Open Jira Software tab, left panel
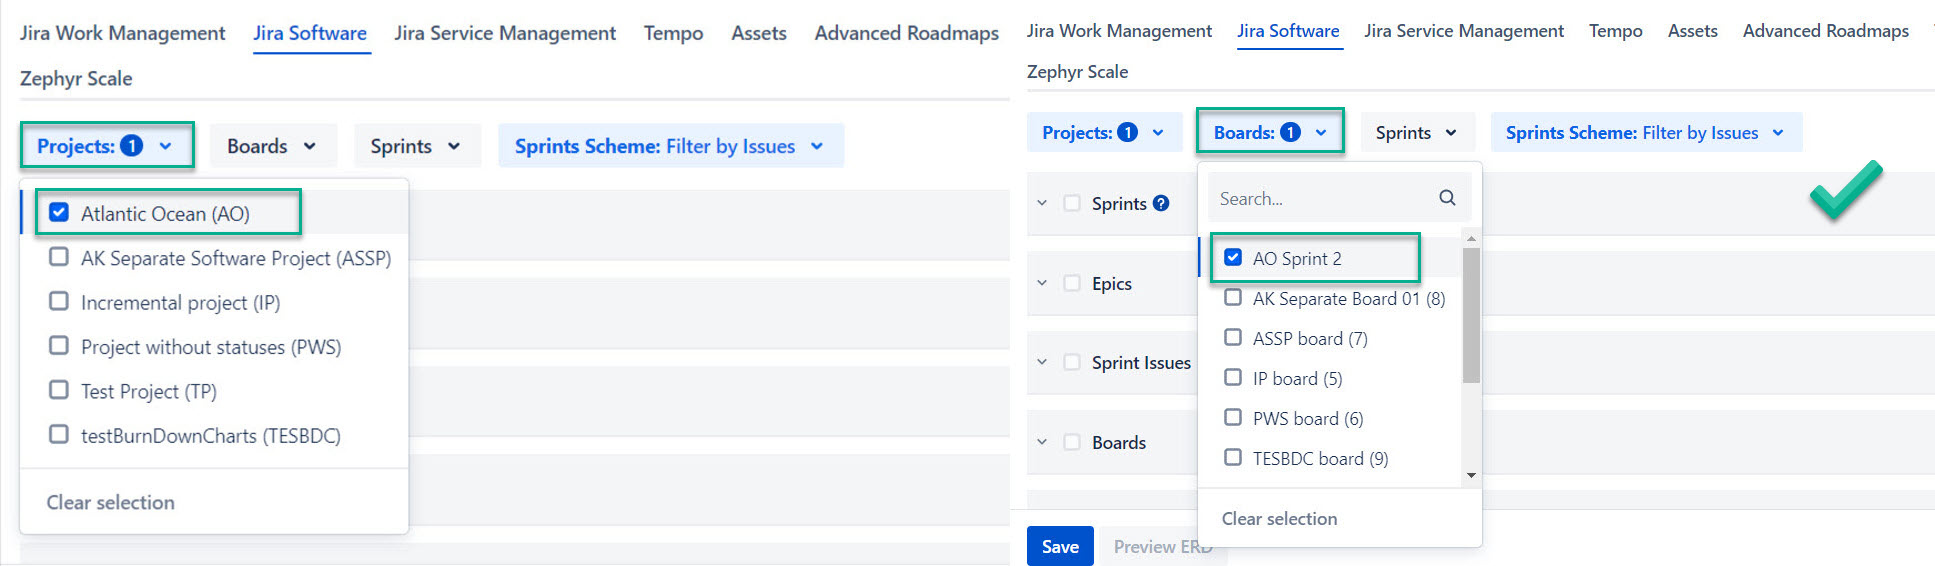 coord(310,33)
